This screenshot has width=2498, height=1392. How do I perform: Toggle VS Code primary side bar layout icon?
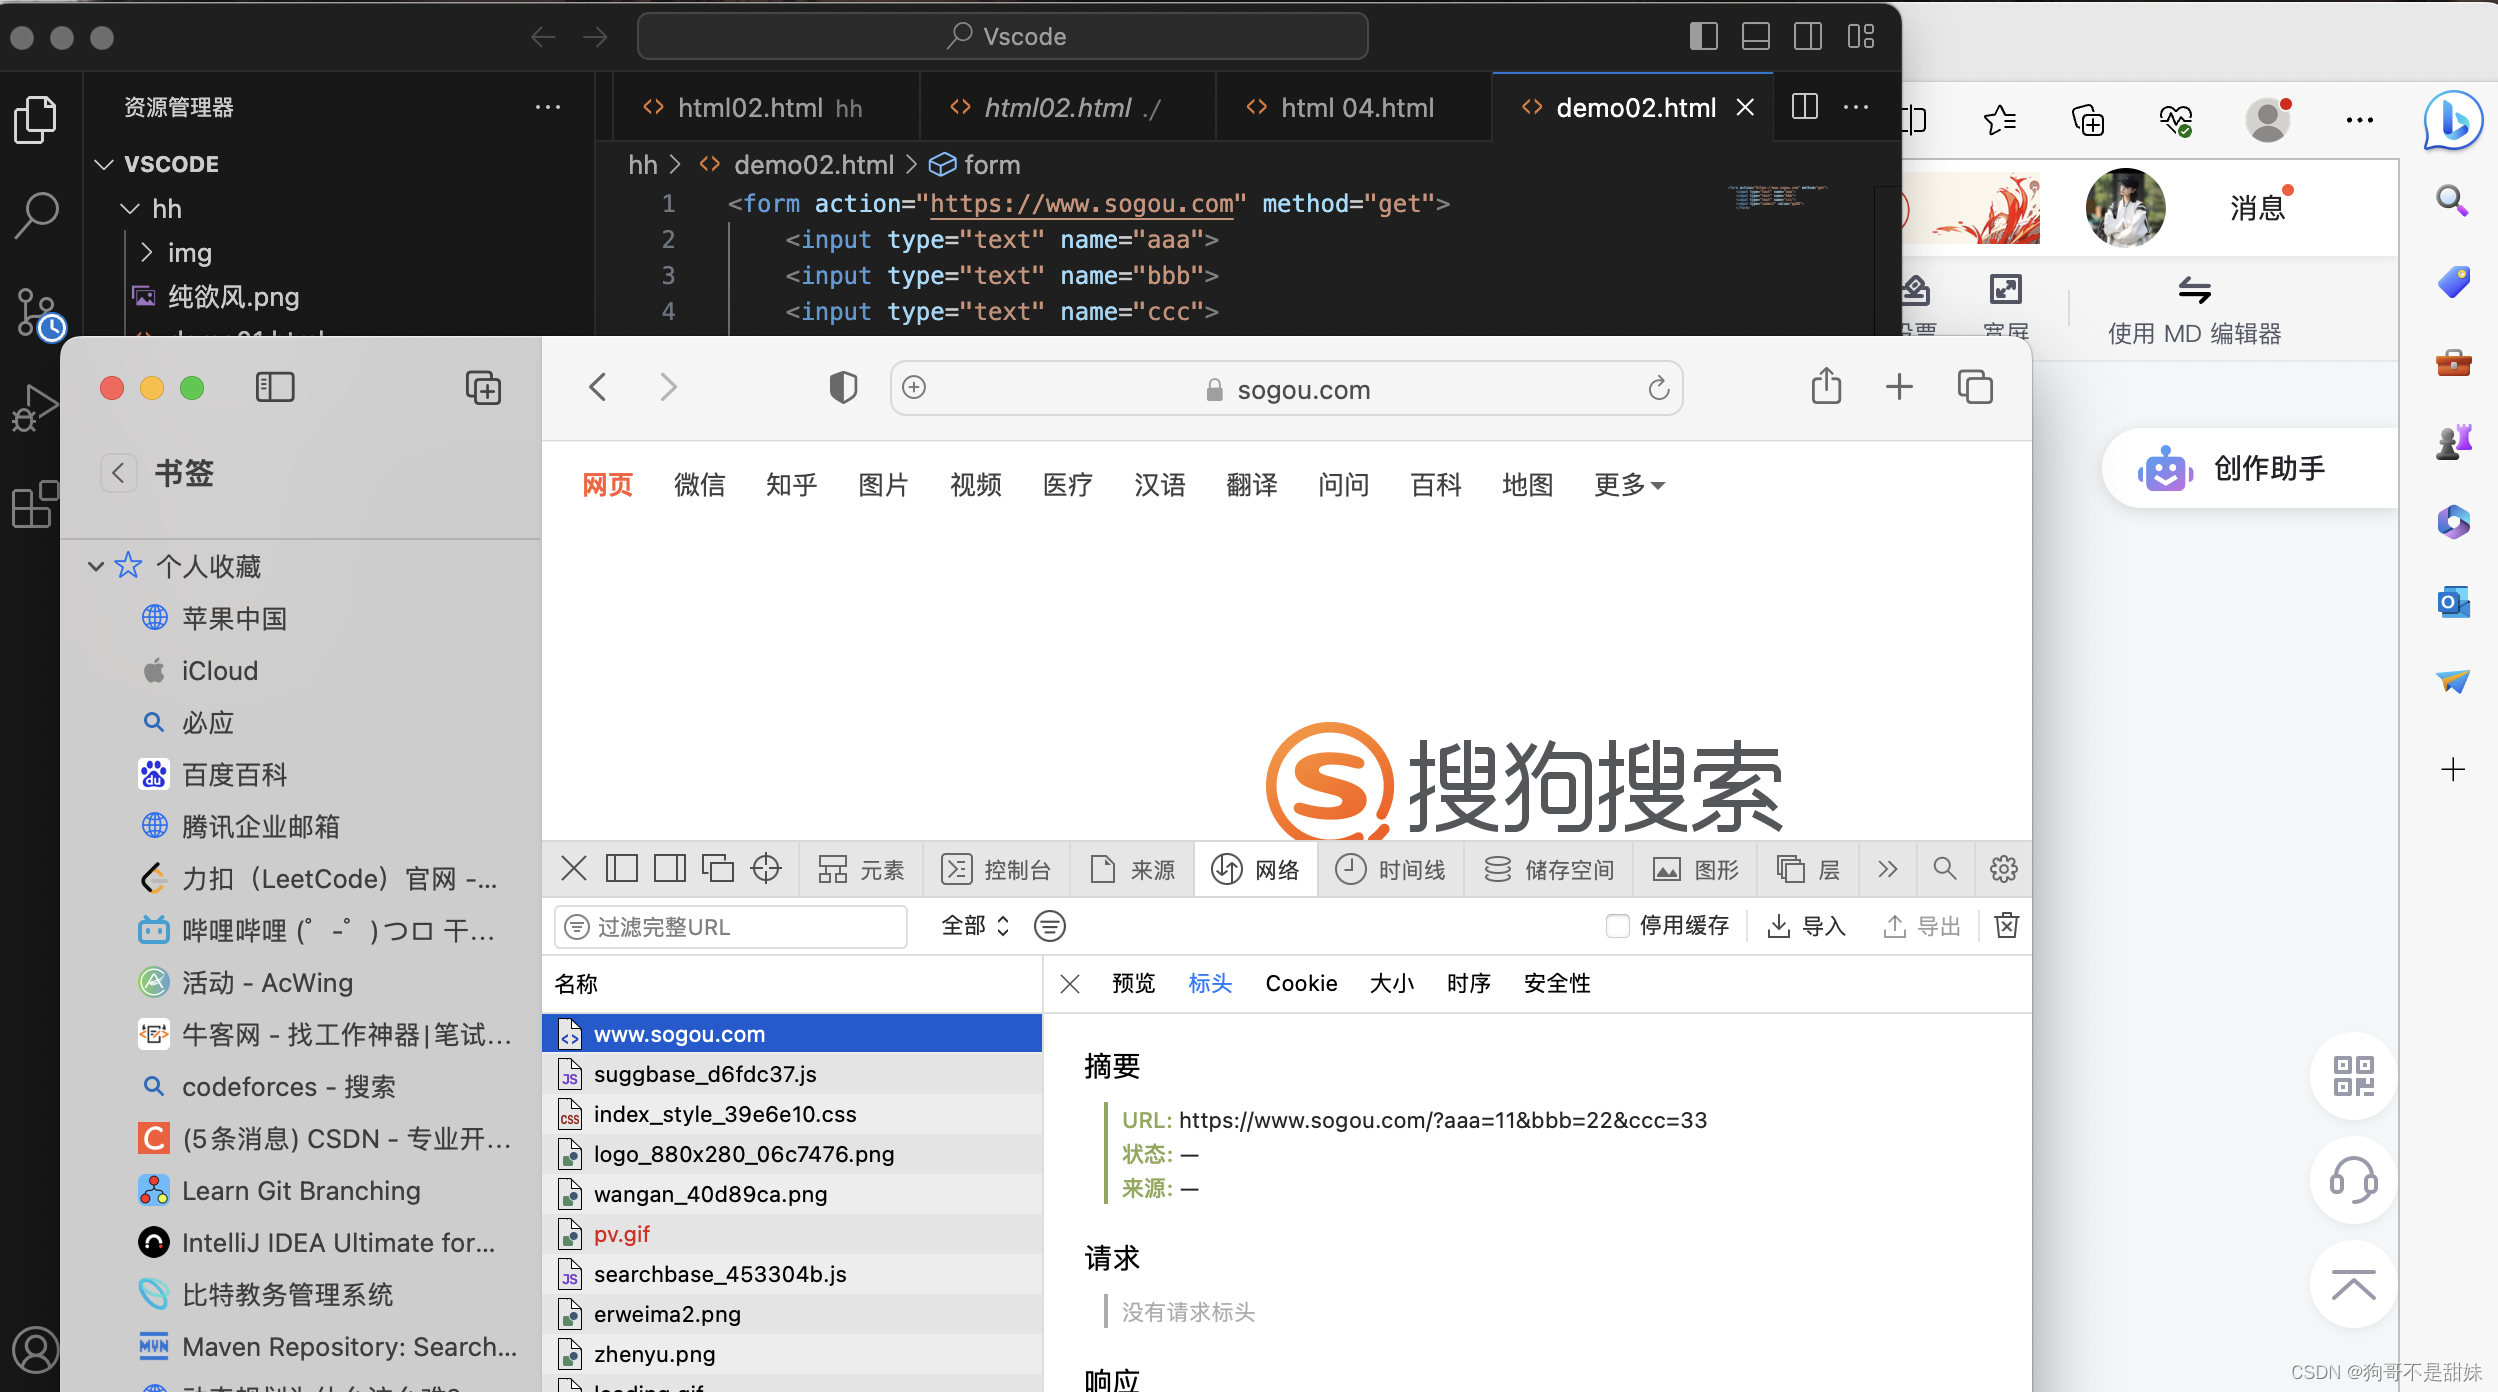click(1703, 37)
